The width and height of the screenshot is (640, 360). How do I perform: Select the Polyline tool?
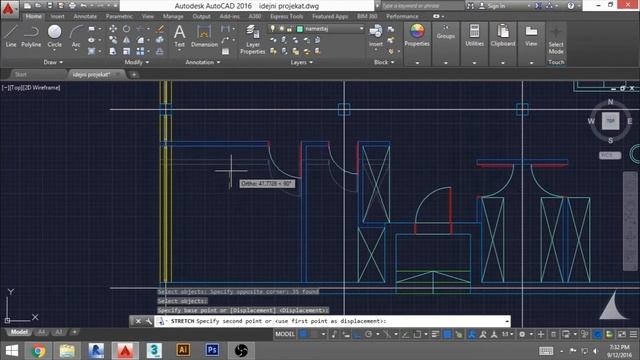pyautogui.click(x=31, y=36)
